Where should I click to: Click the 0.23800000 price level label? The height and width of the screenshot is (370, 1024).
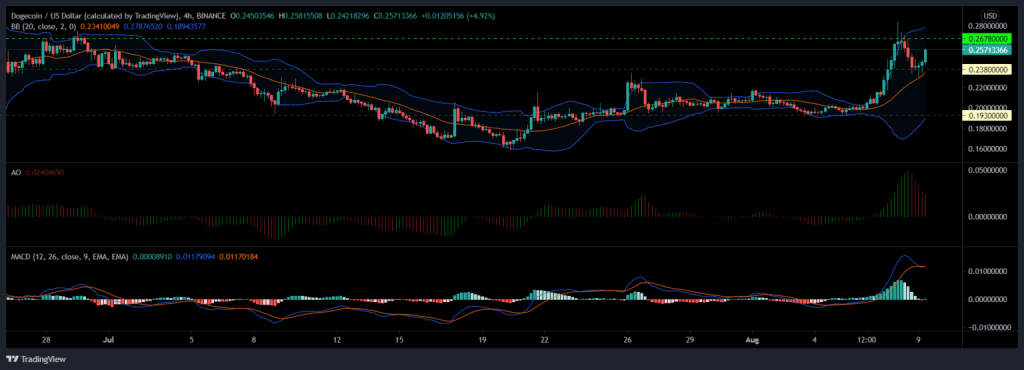[988, 69]
